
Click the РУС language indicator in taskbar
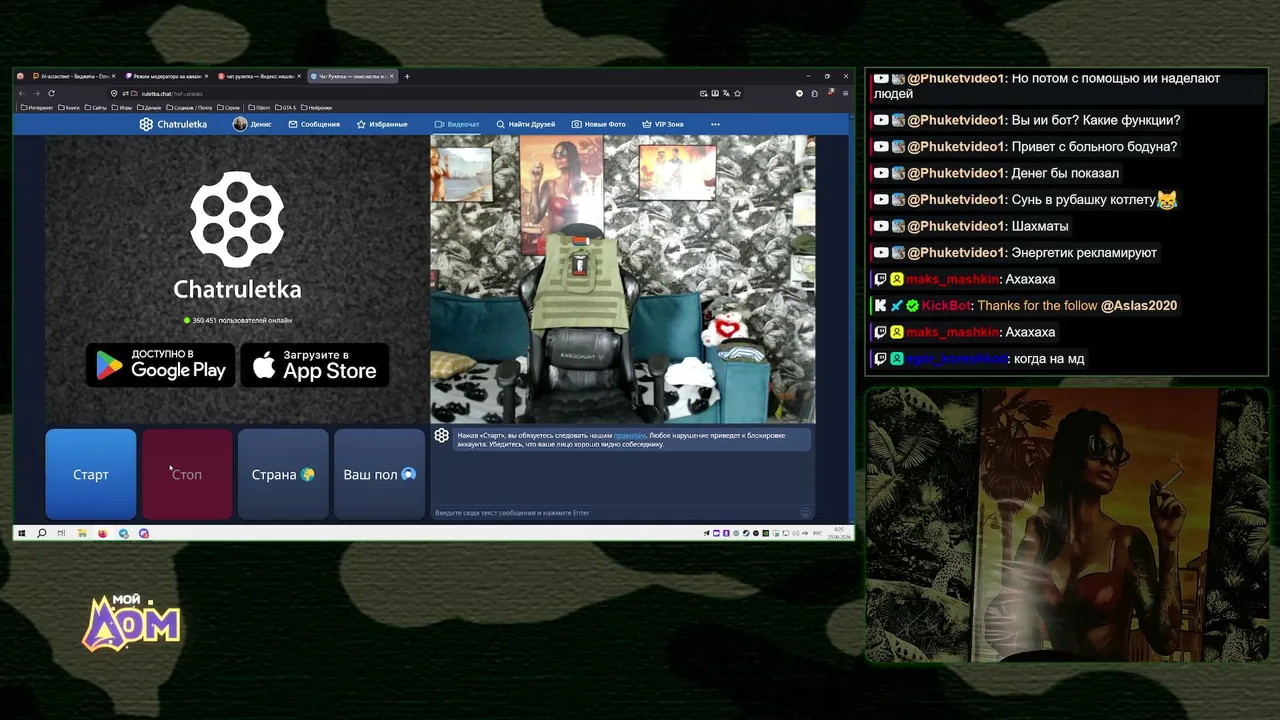pos(817,533)
